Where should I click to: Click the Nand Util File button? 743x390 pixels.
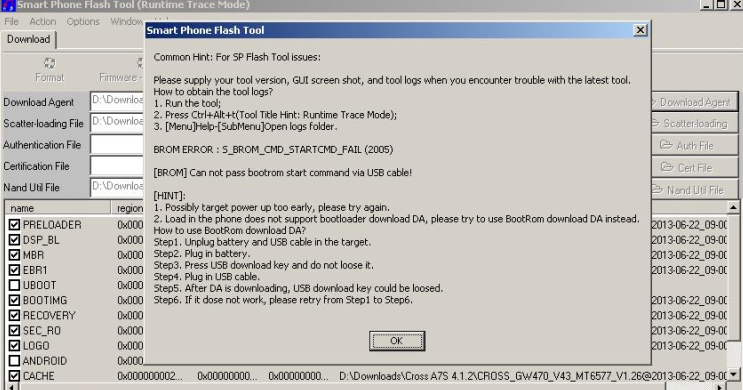pyautogui.click(x=695, y=190)
